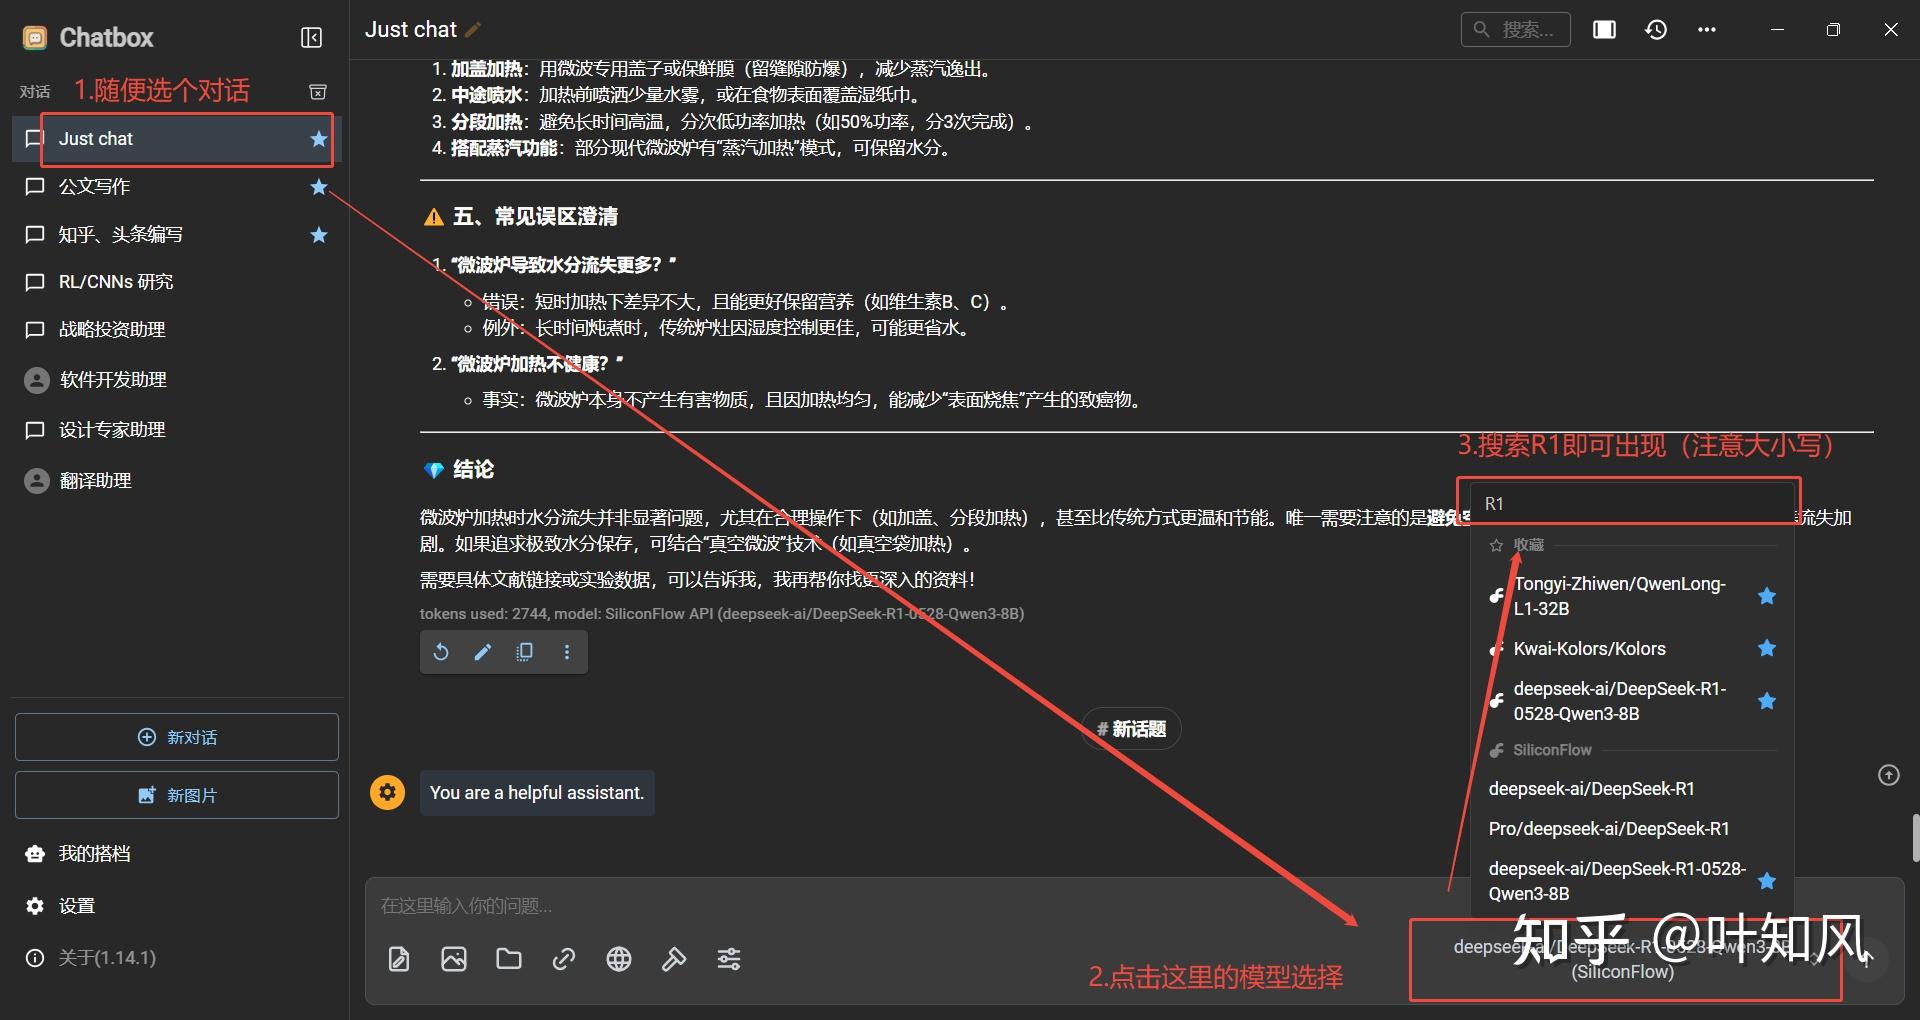This screenshot has height=1020, width=1920.
Task: Collapse the sidebar with the panel icon
Action: (311, 37)
